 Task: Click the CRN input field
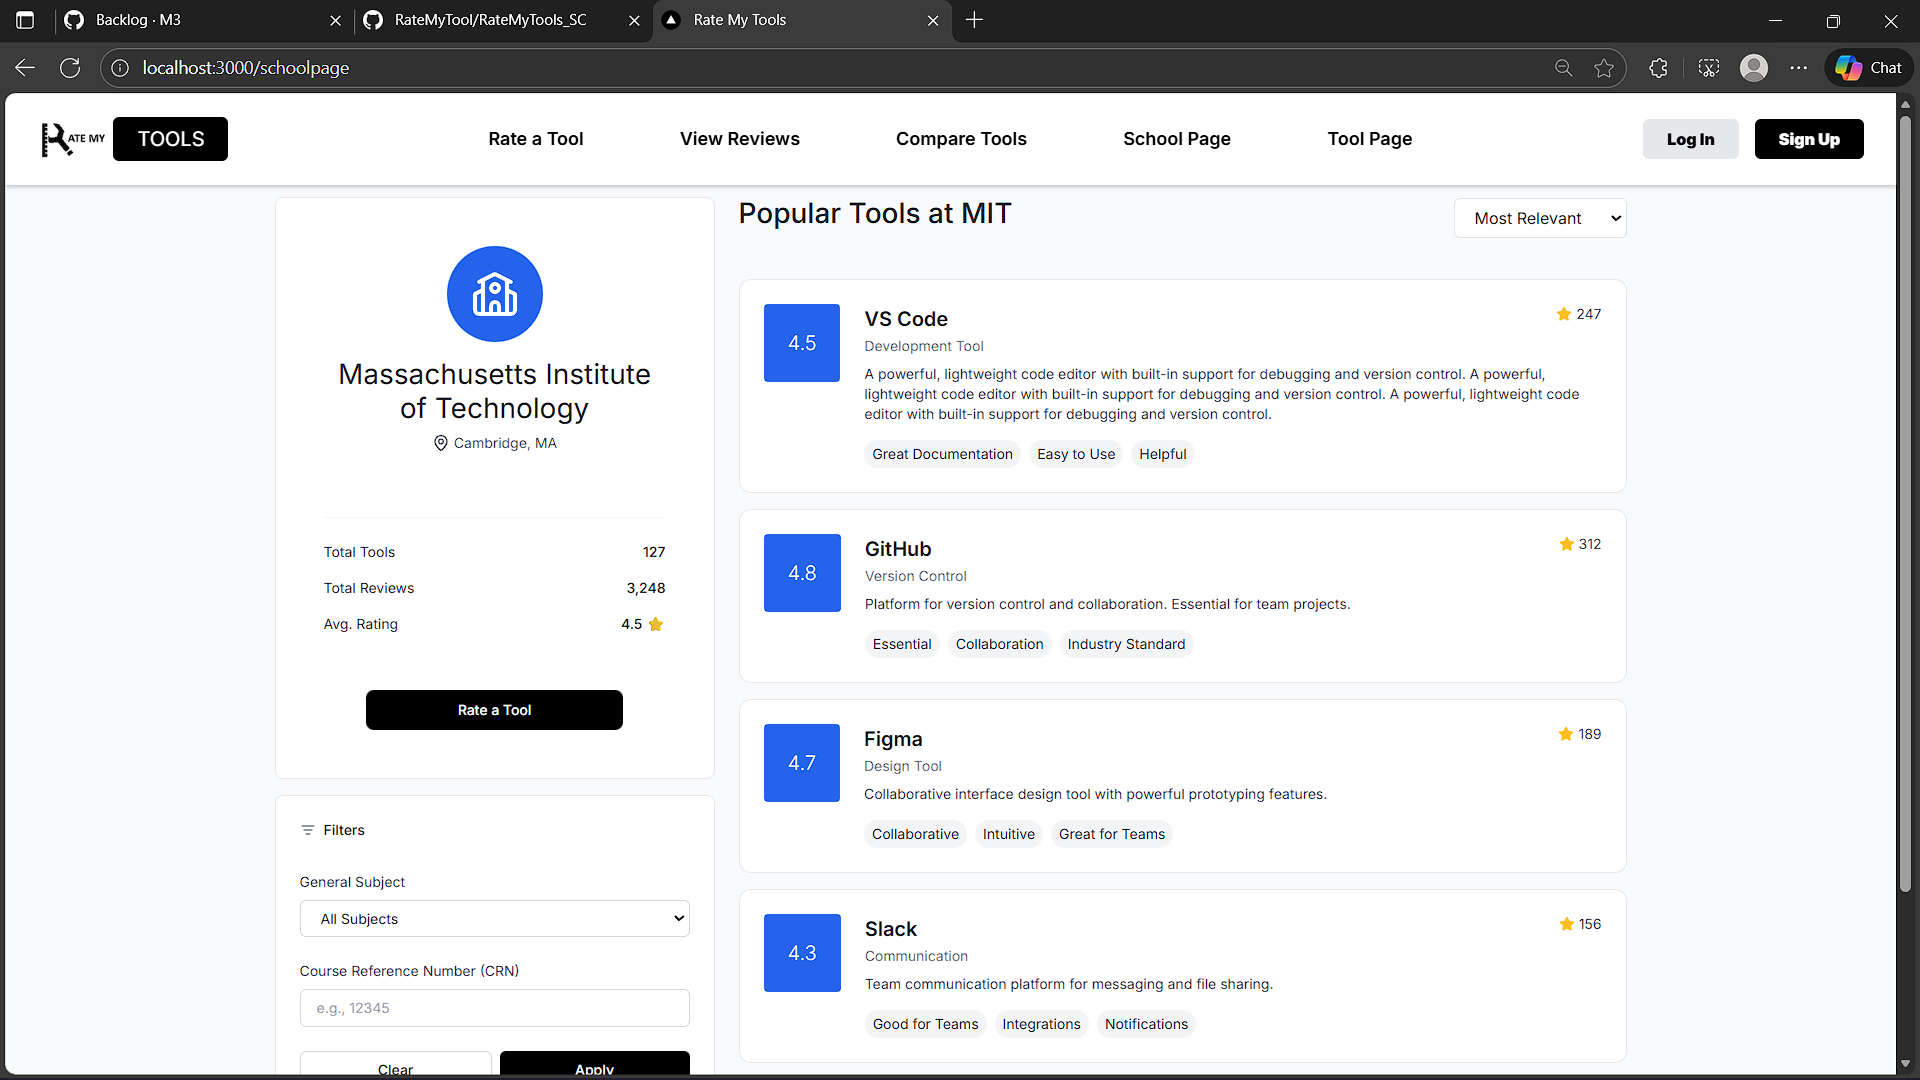click(x=494, y=1008)
